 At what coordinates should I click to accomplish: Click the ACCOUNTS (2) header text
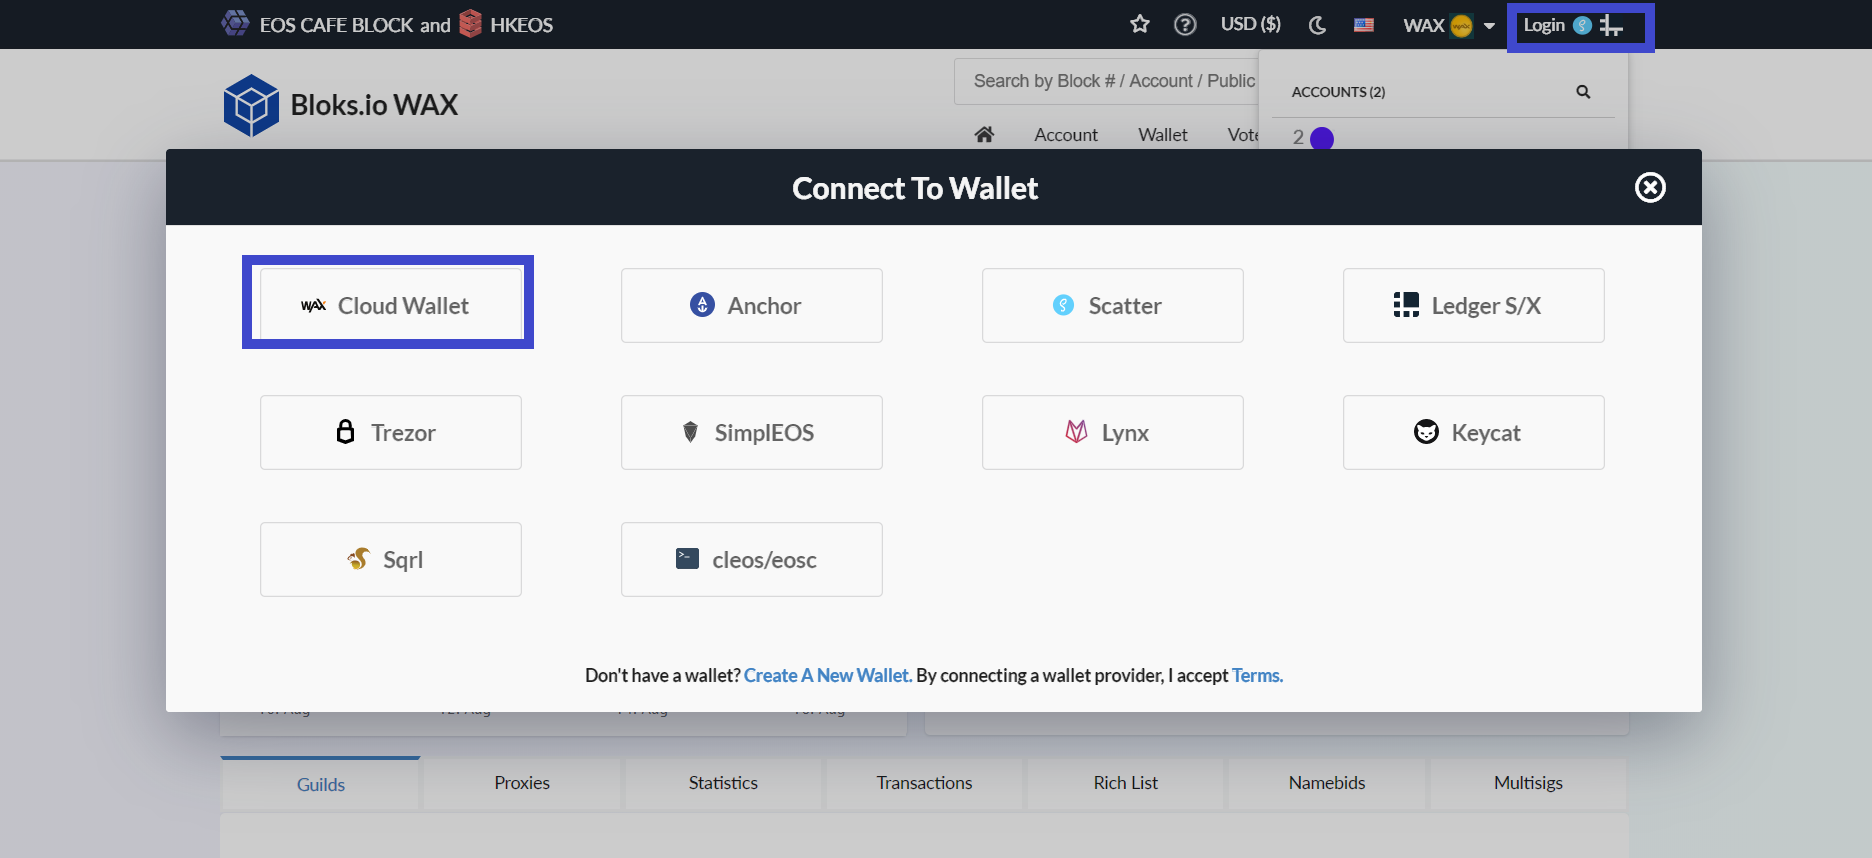click(1338, 92)
